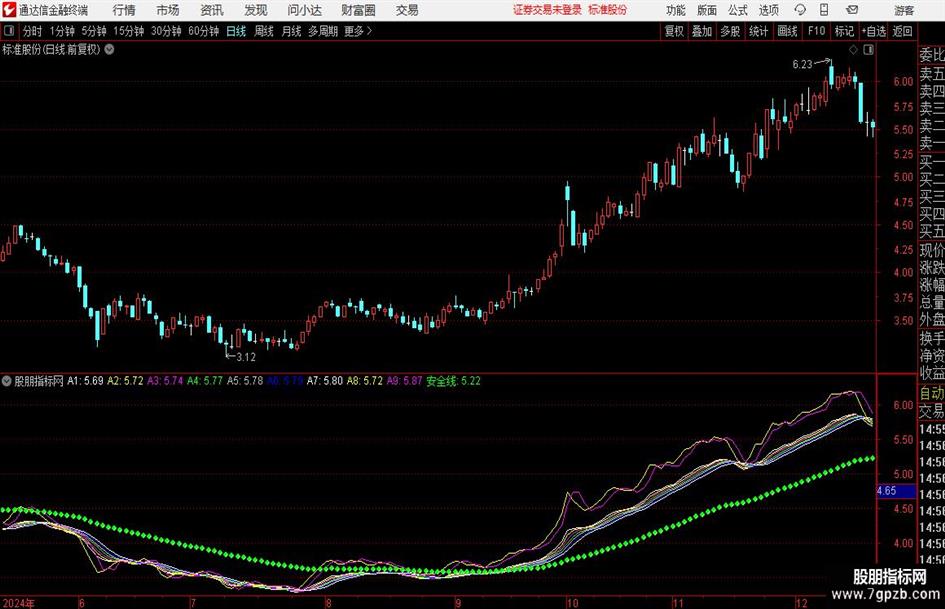The image size is (945, 609).
Task: Open the headset customer service icon
Action: (800, 10)
